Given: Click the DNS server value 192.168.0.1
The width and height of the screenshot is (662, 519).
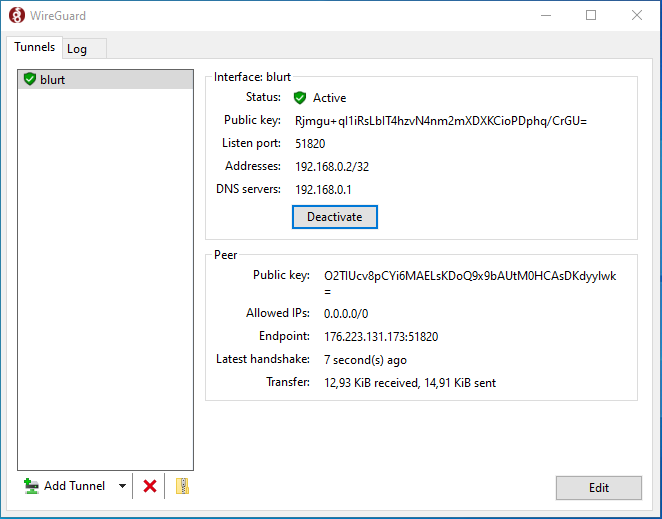Looking at the screenshot, I should [323, 189].
